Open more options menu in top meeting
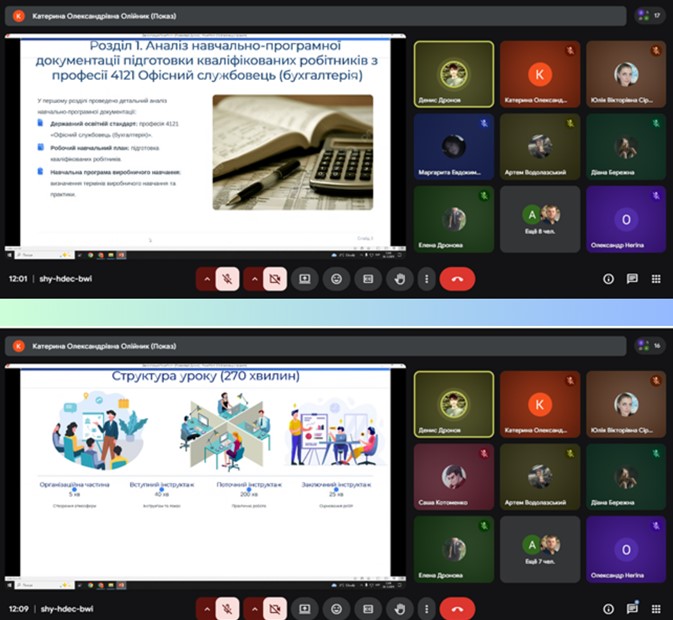 coord(427,280)
